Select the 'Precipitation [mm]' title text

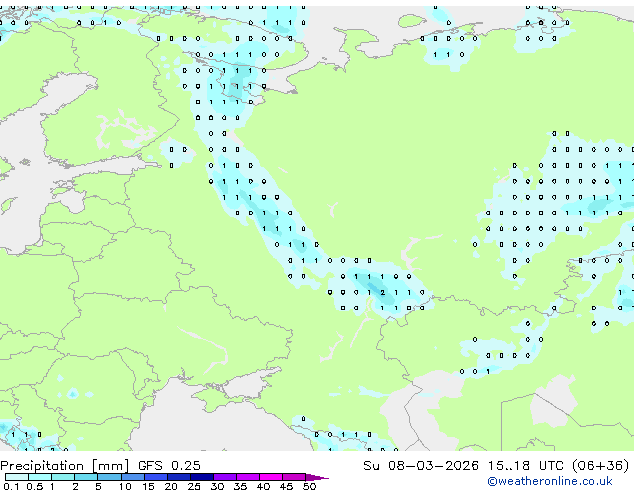(65, 465)
